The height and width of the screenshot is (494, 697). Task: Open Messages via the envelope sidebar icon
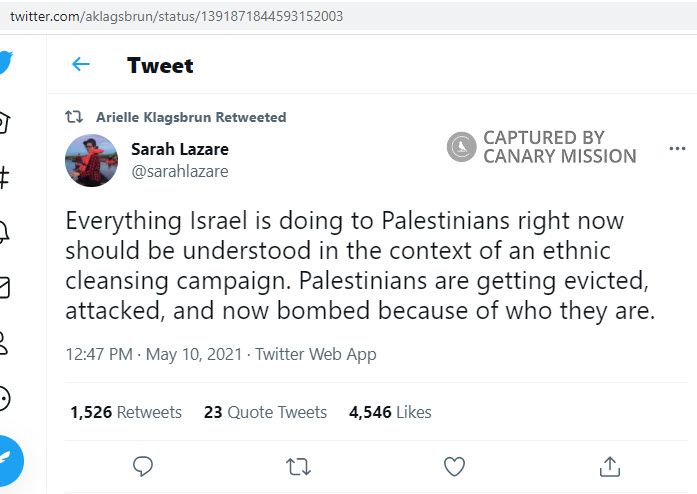[4, 288]
